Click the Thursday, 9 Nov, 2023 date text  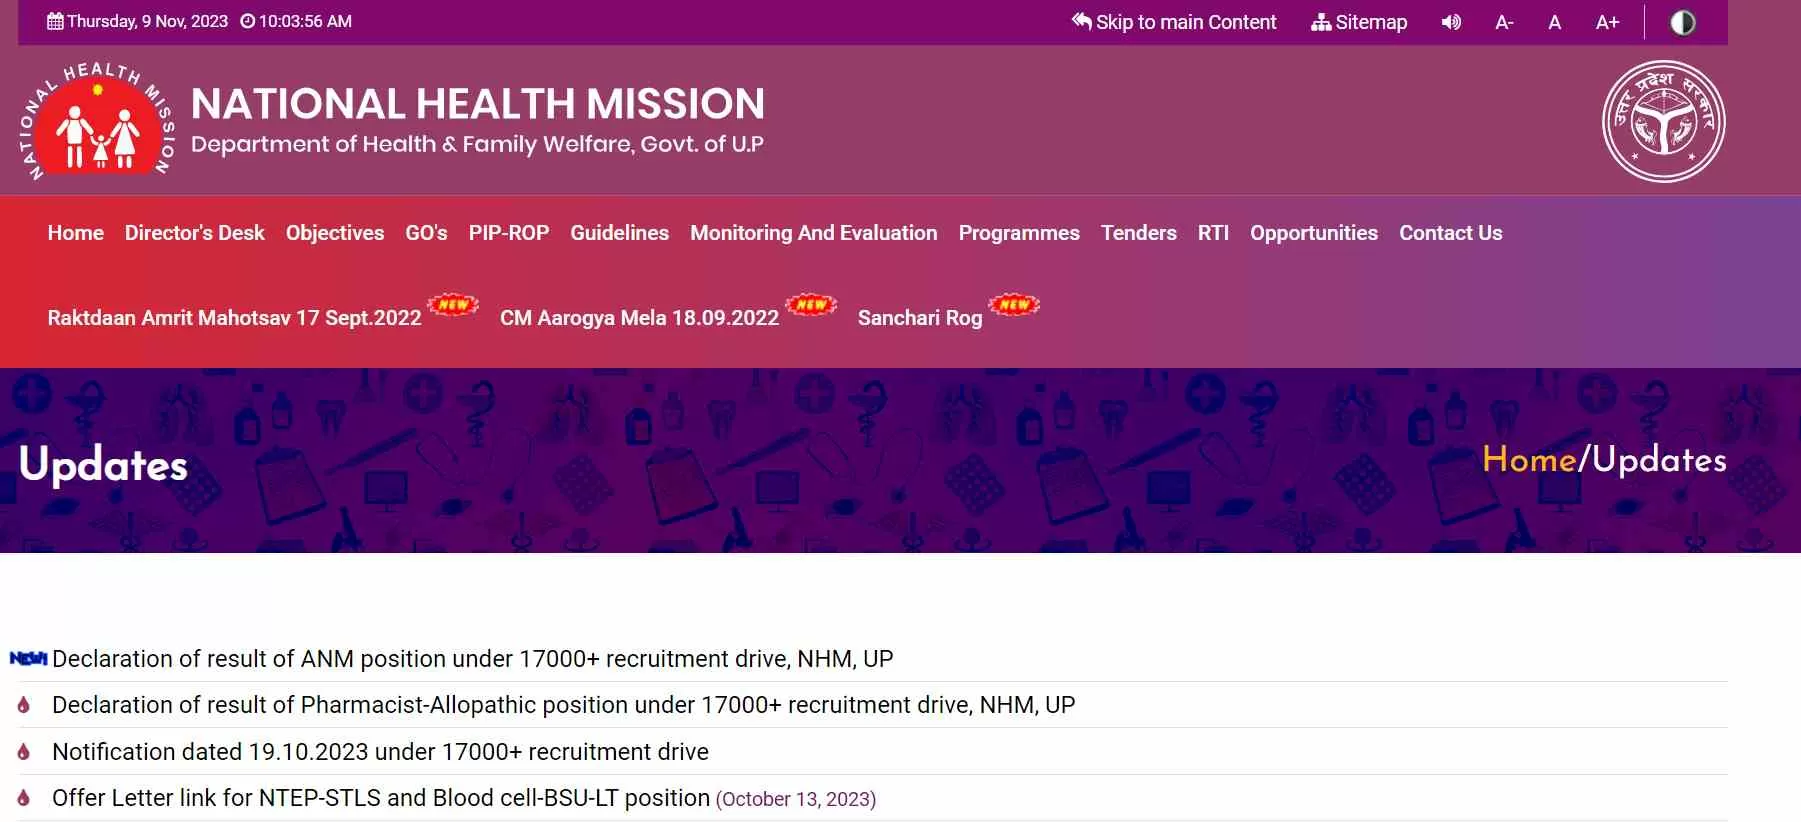pyautogui.click(x=147, y=21)
